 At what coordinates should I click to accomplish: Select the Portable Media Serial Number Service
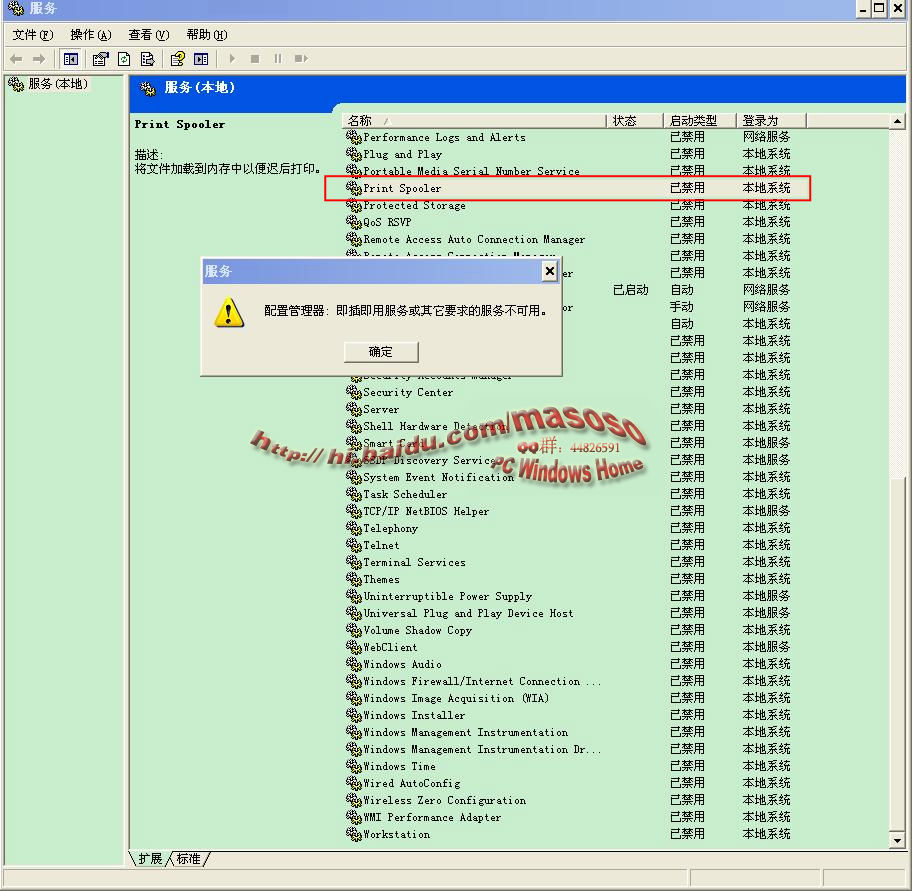click(x=471, y=171)
